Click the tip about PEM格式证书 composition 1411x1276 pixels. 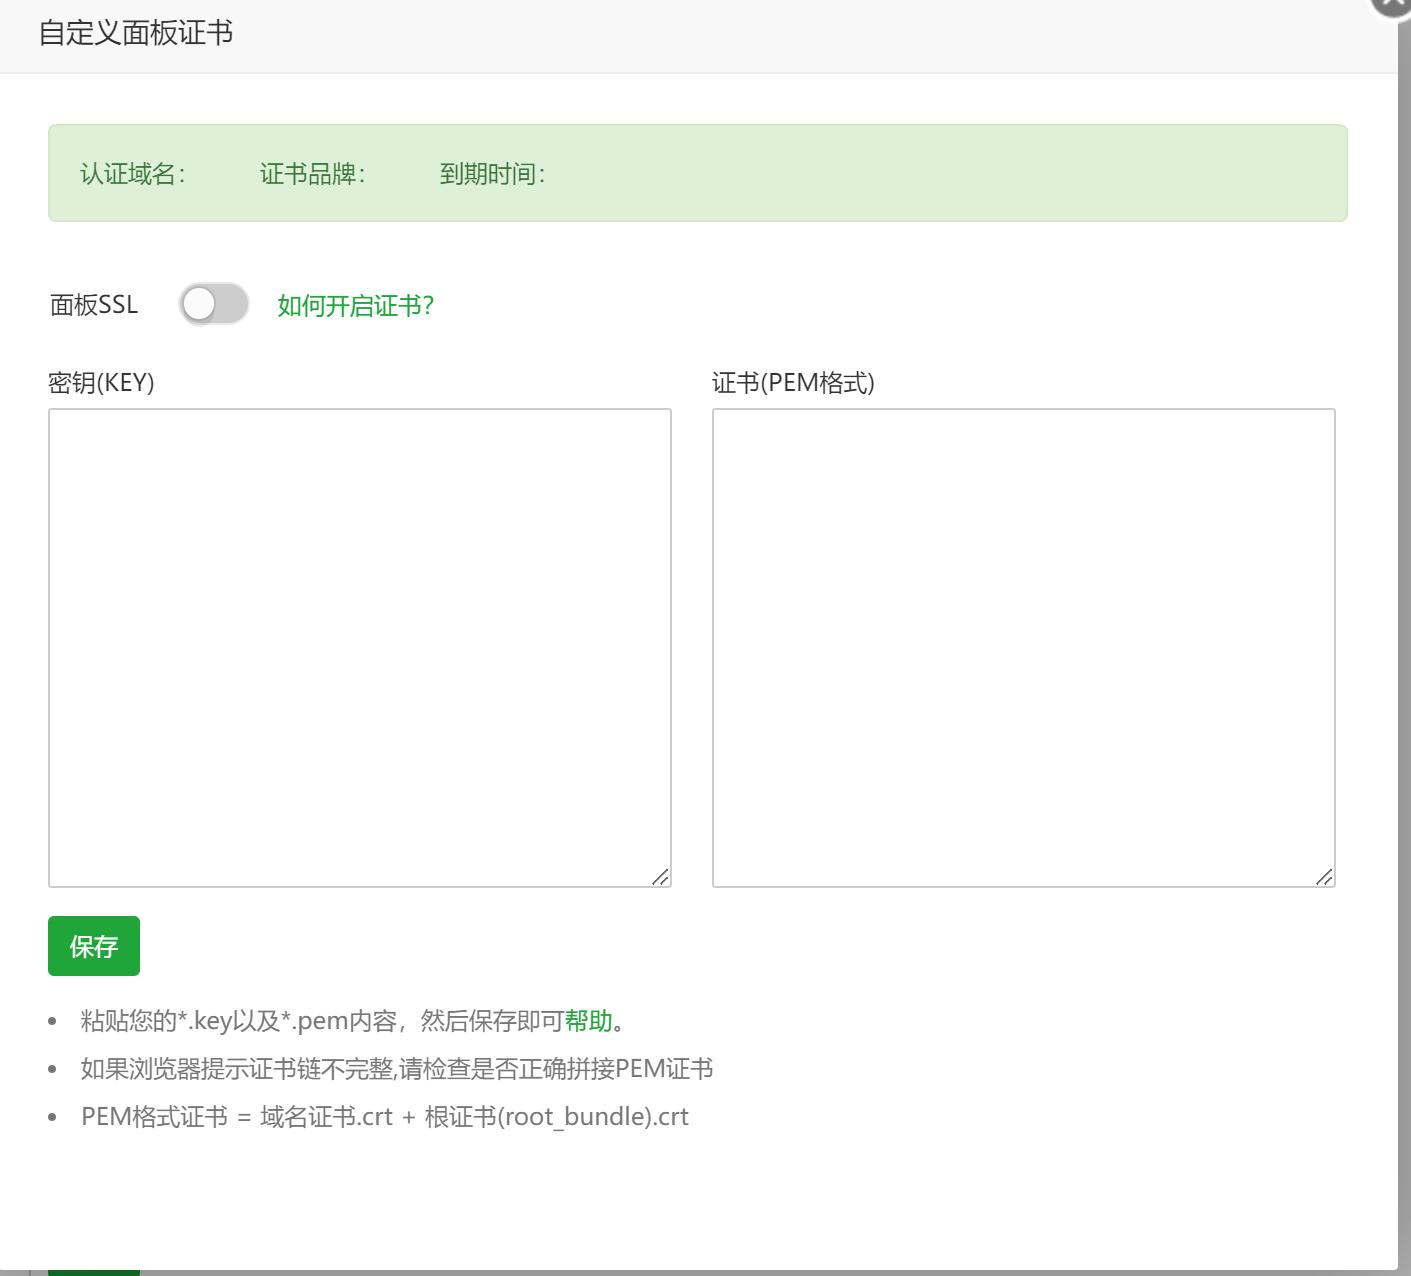point(385,1117)
